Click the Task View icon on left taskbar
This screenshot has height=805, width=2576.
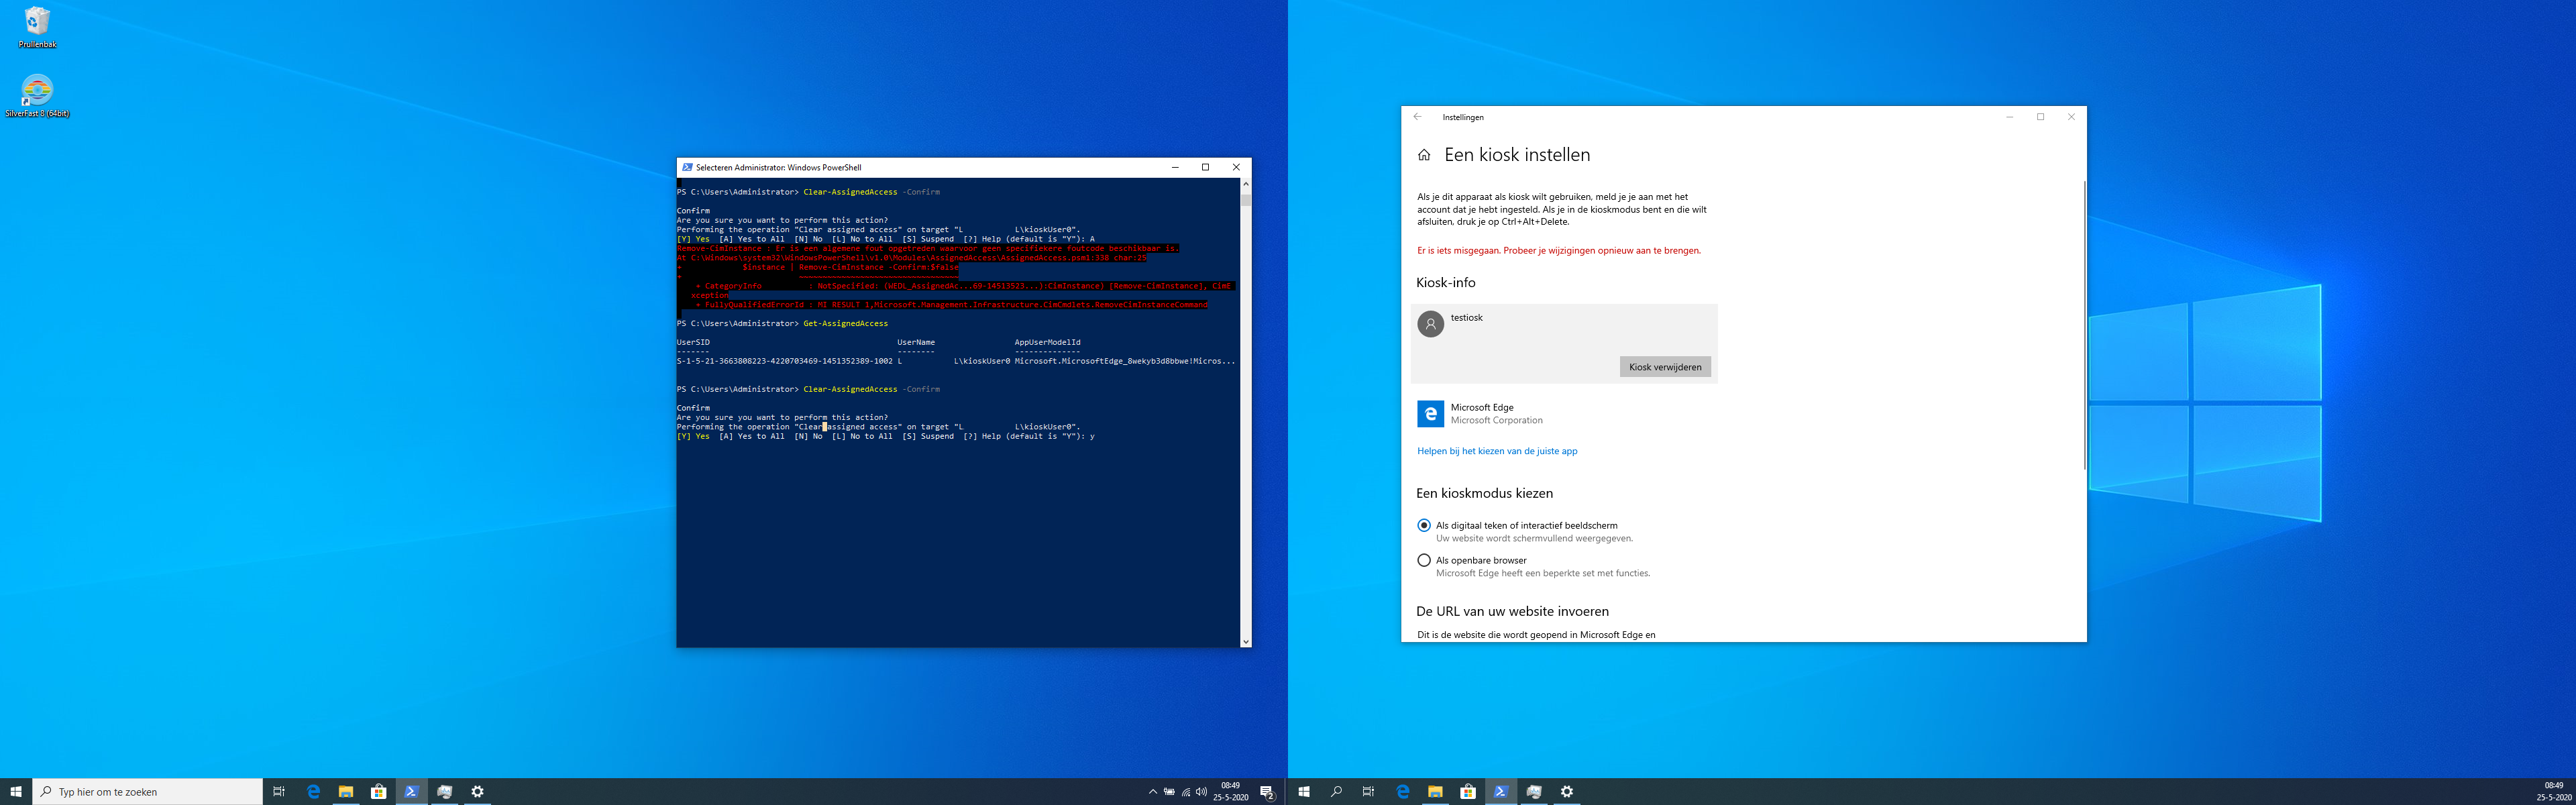point(279,792)
